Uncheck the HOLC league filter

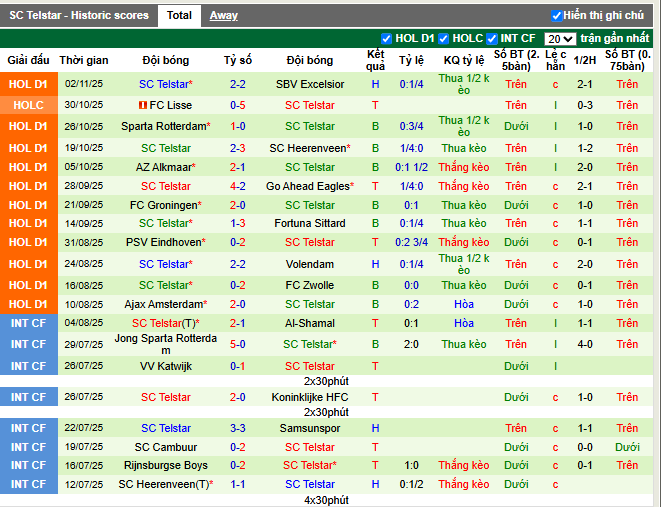coord(443,39)
